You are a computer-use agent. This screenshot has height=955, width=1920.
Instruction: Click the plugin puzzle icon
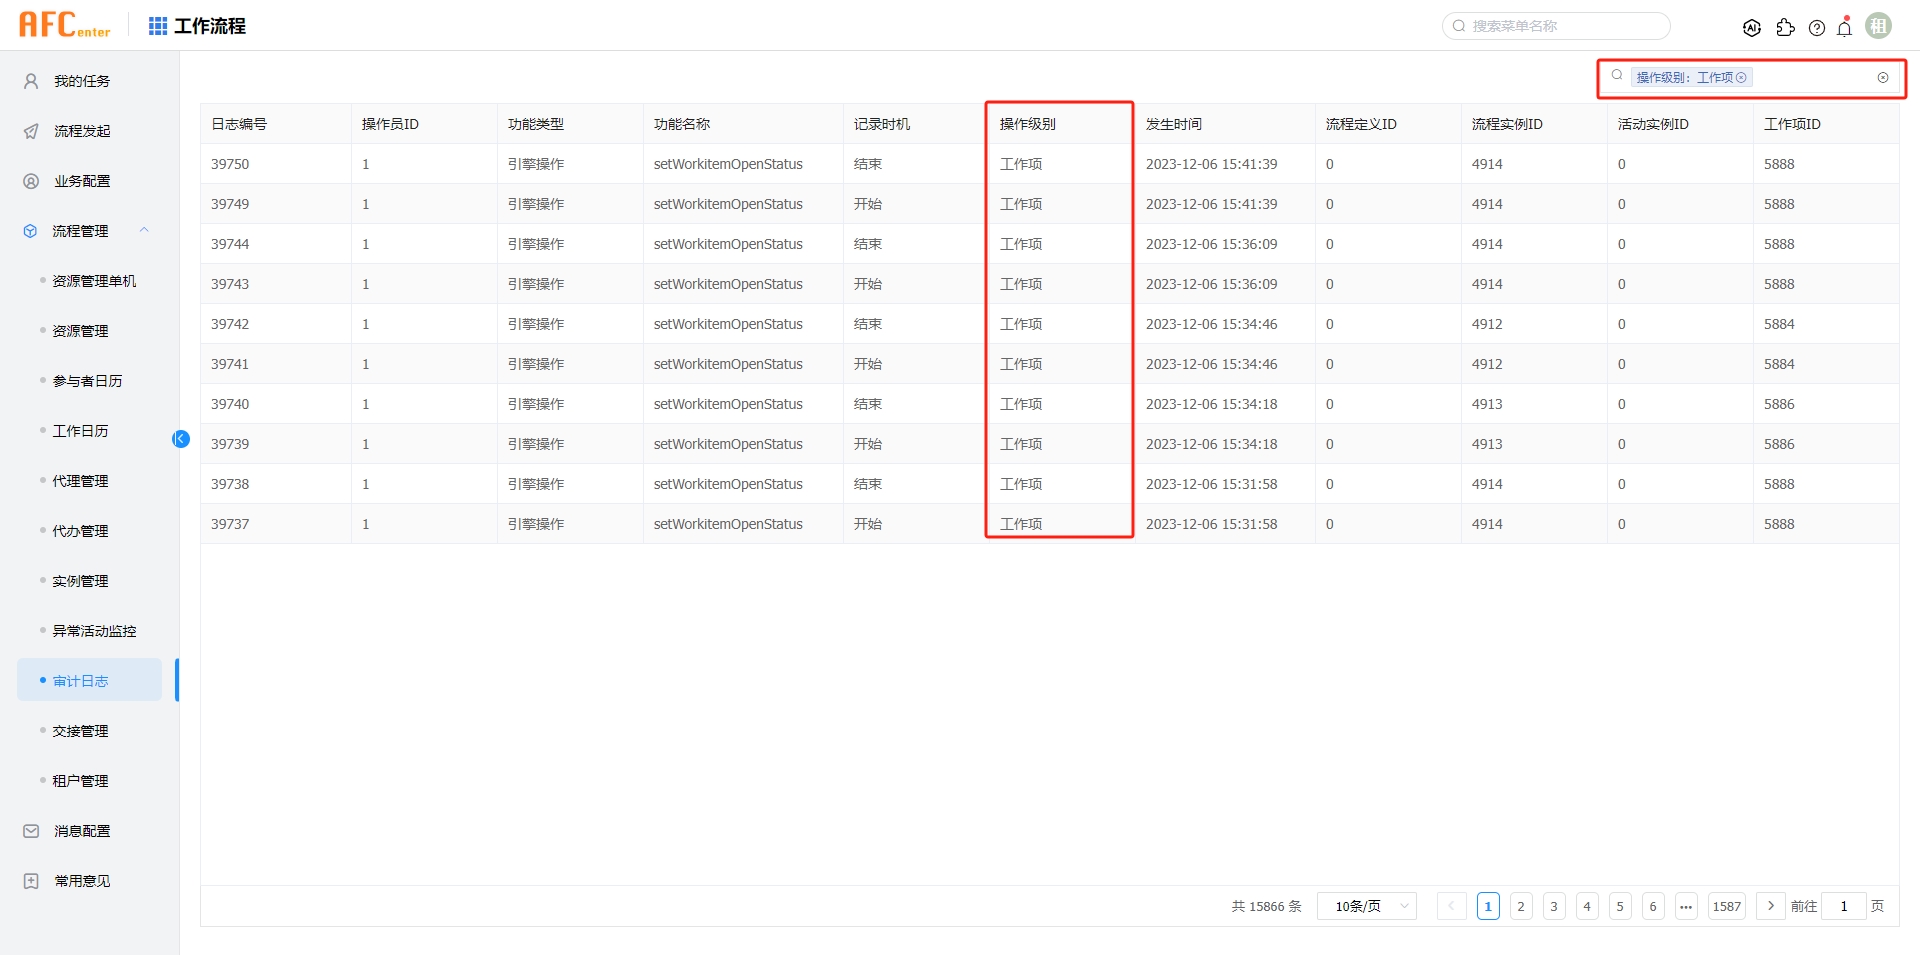pos(1786,28)
